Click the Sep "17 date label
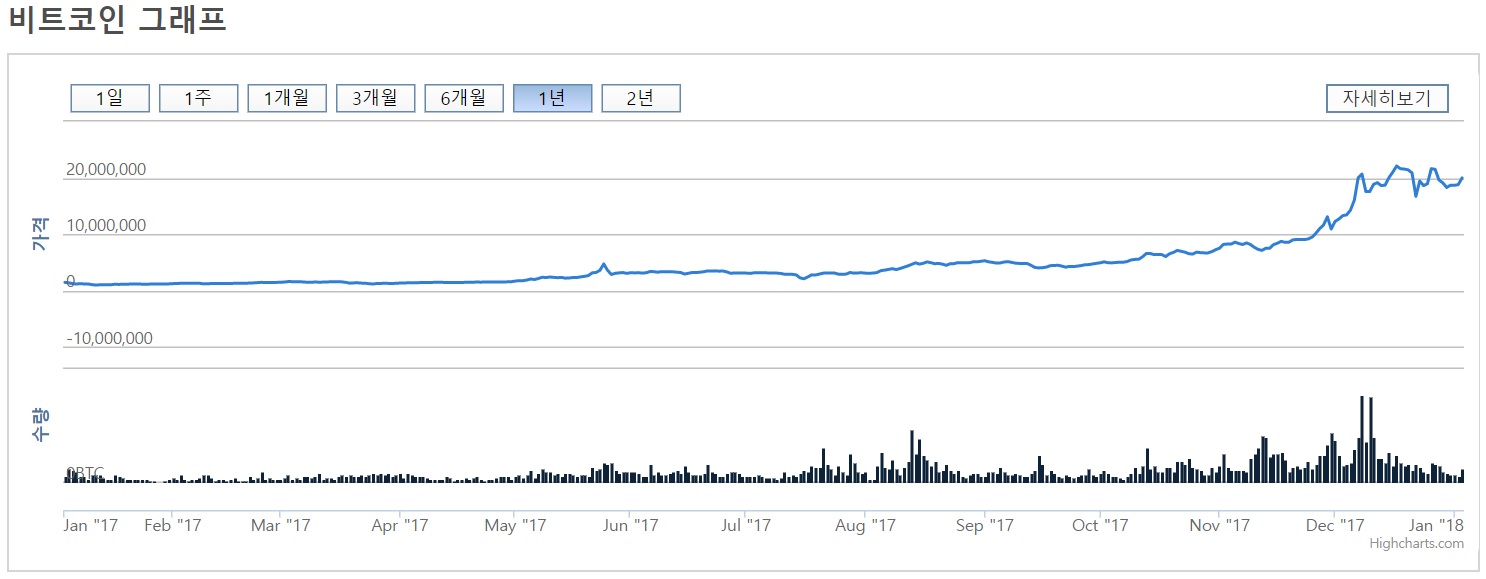1486x579 pixels. (x=985, y=524)
